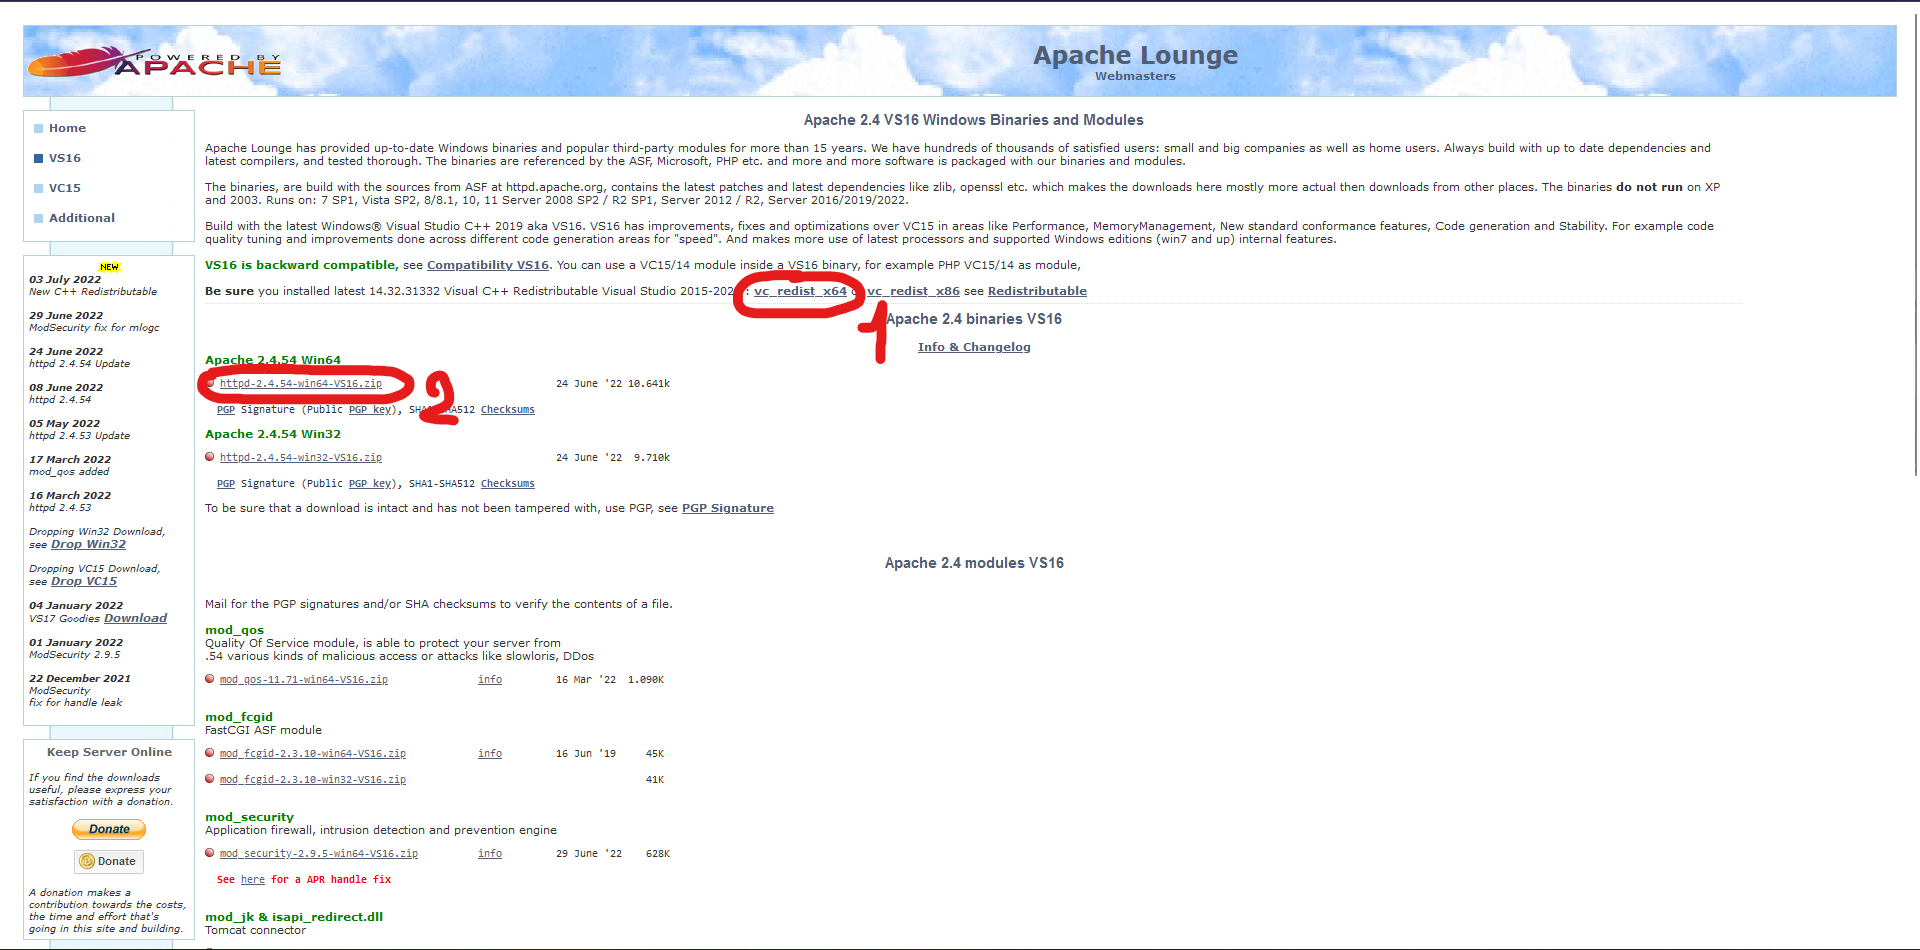Open the PGP Signature link
Image resolution: width=1920 pixels, height=950 pixels.
pos(728,508)
